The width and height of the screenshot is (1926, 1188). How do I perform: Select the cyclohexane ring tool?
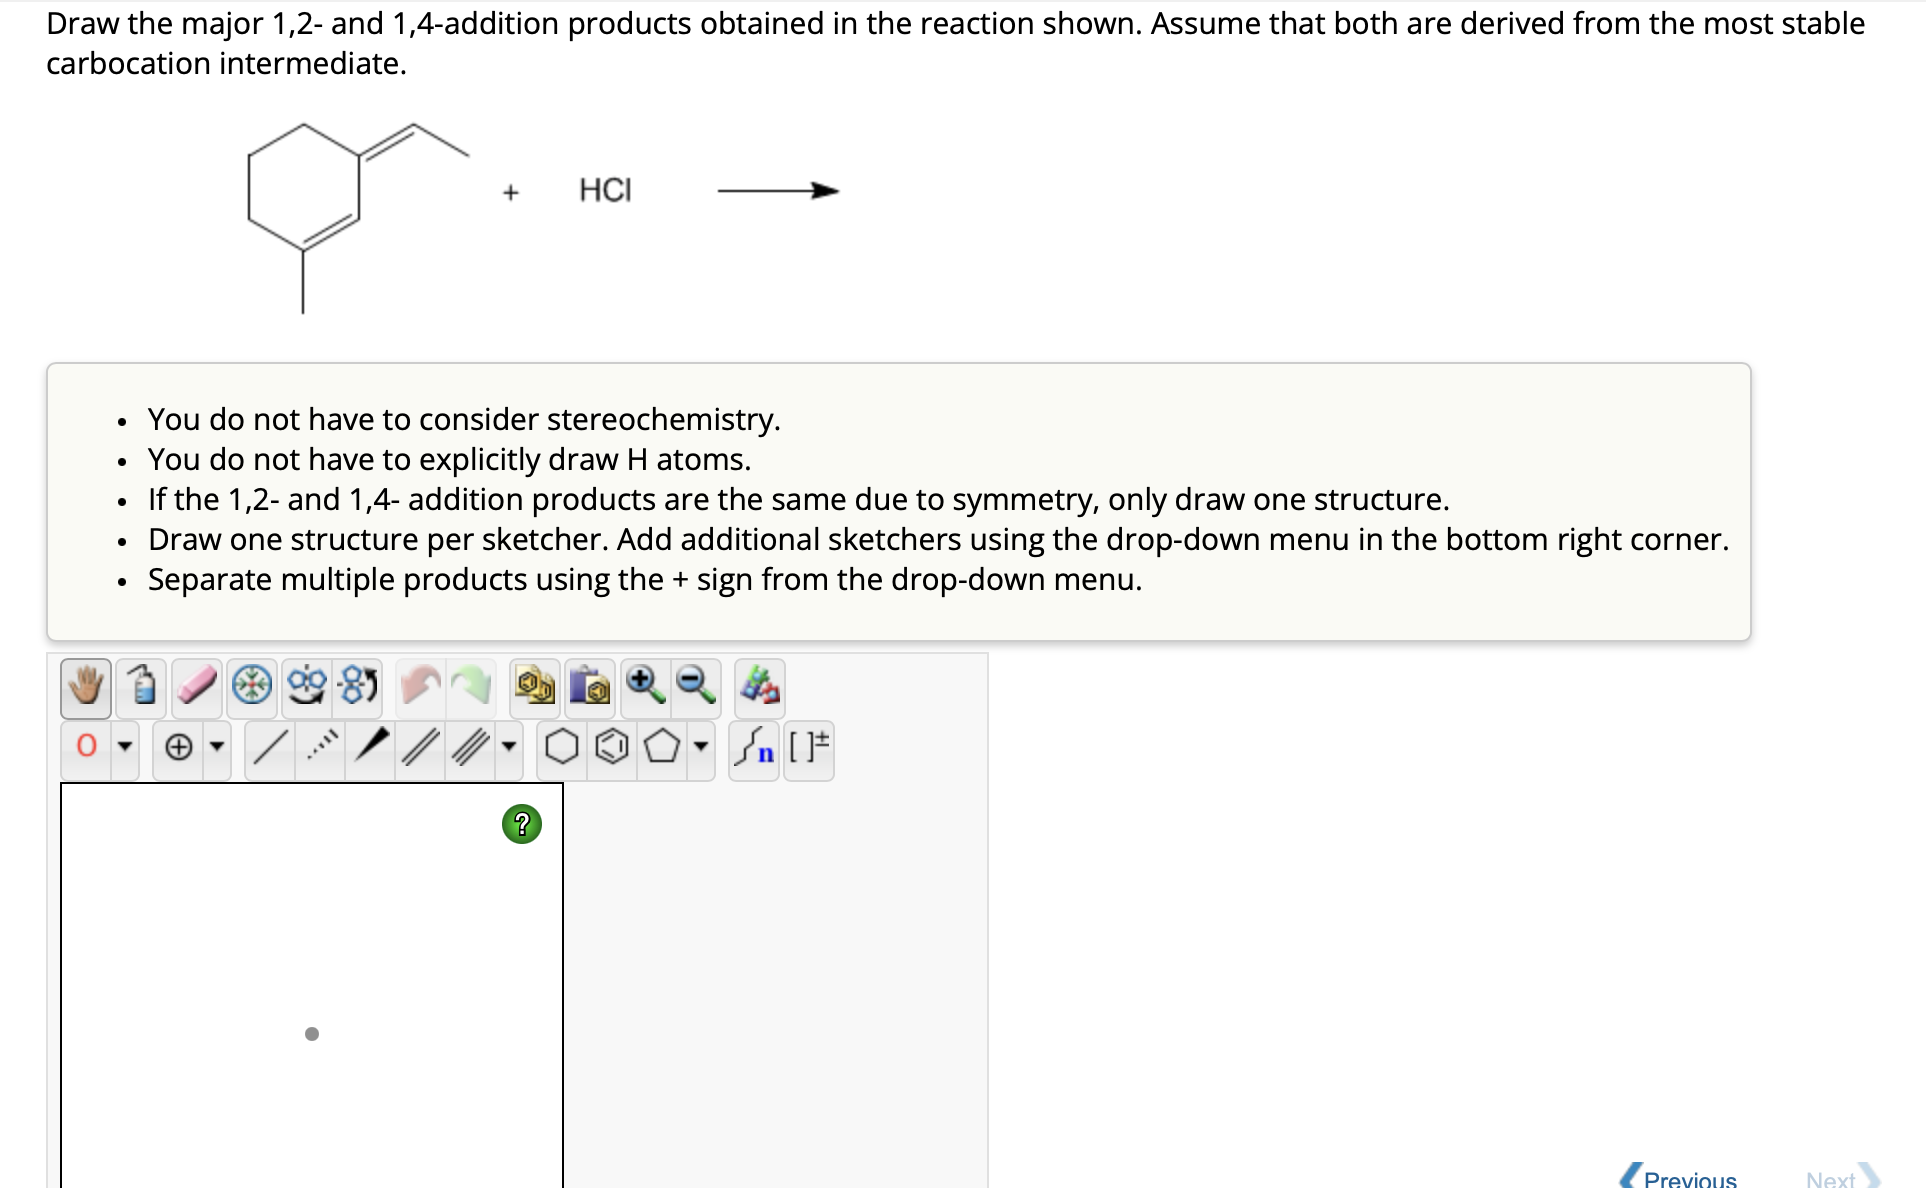click(562, 747)
